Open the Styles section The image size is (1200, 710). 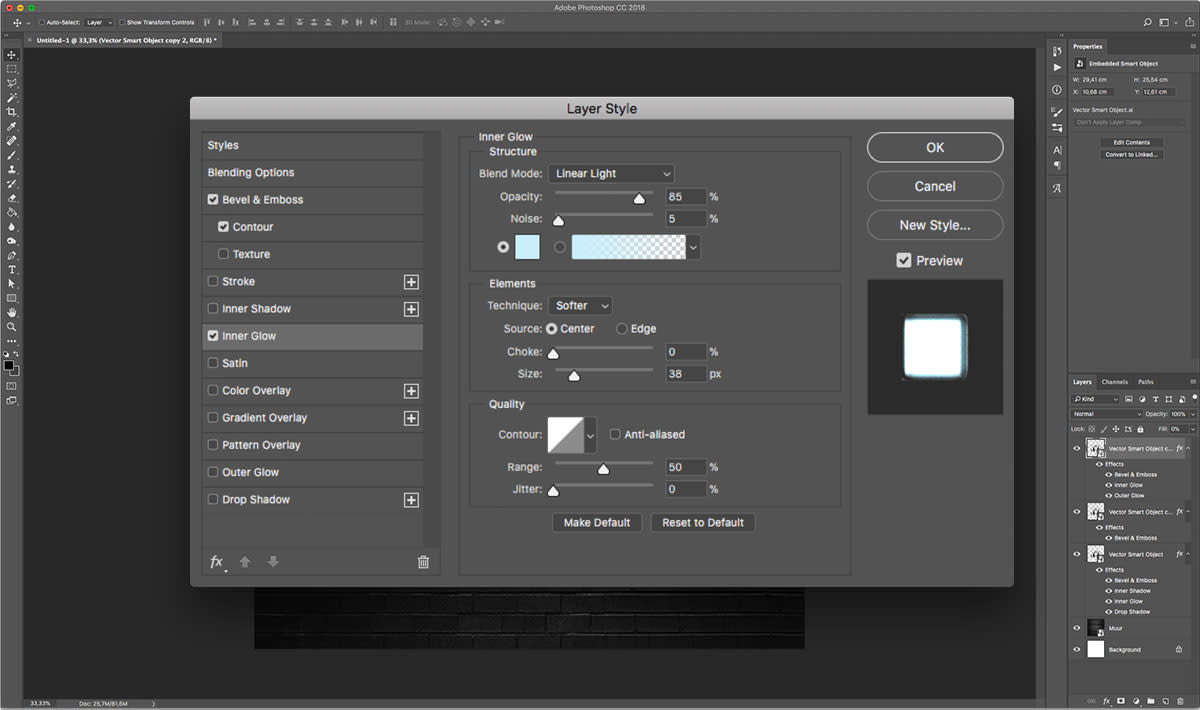click(x=312, y=146)
